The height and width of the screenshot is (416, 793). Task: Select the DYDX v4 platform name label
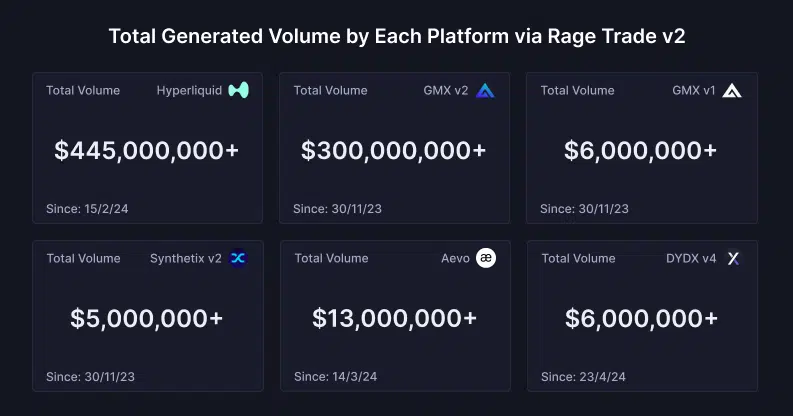tap(691, 258)
